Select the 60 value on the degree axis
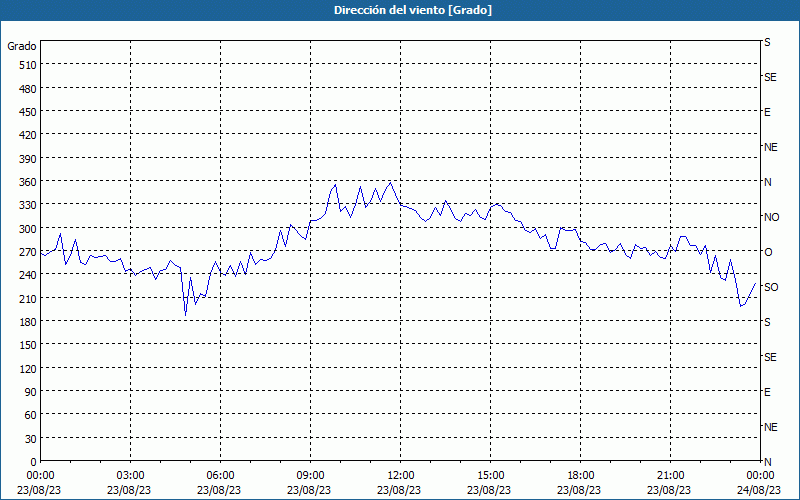 31,415
